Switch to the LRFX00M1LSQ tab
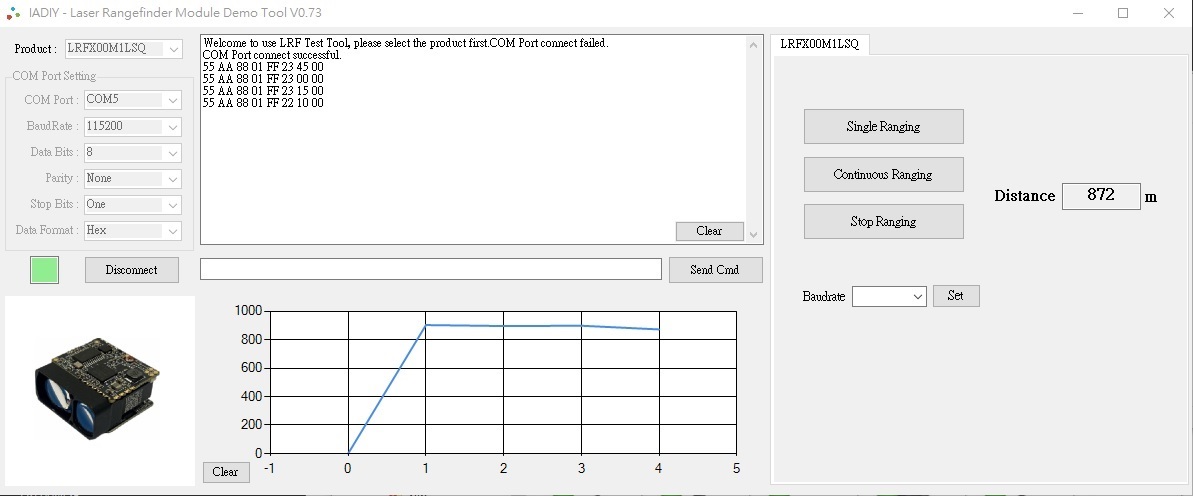 (819, 44)
